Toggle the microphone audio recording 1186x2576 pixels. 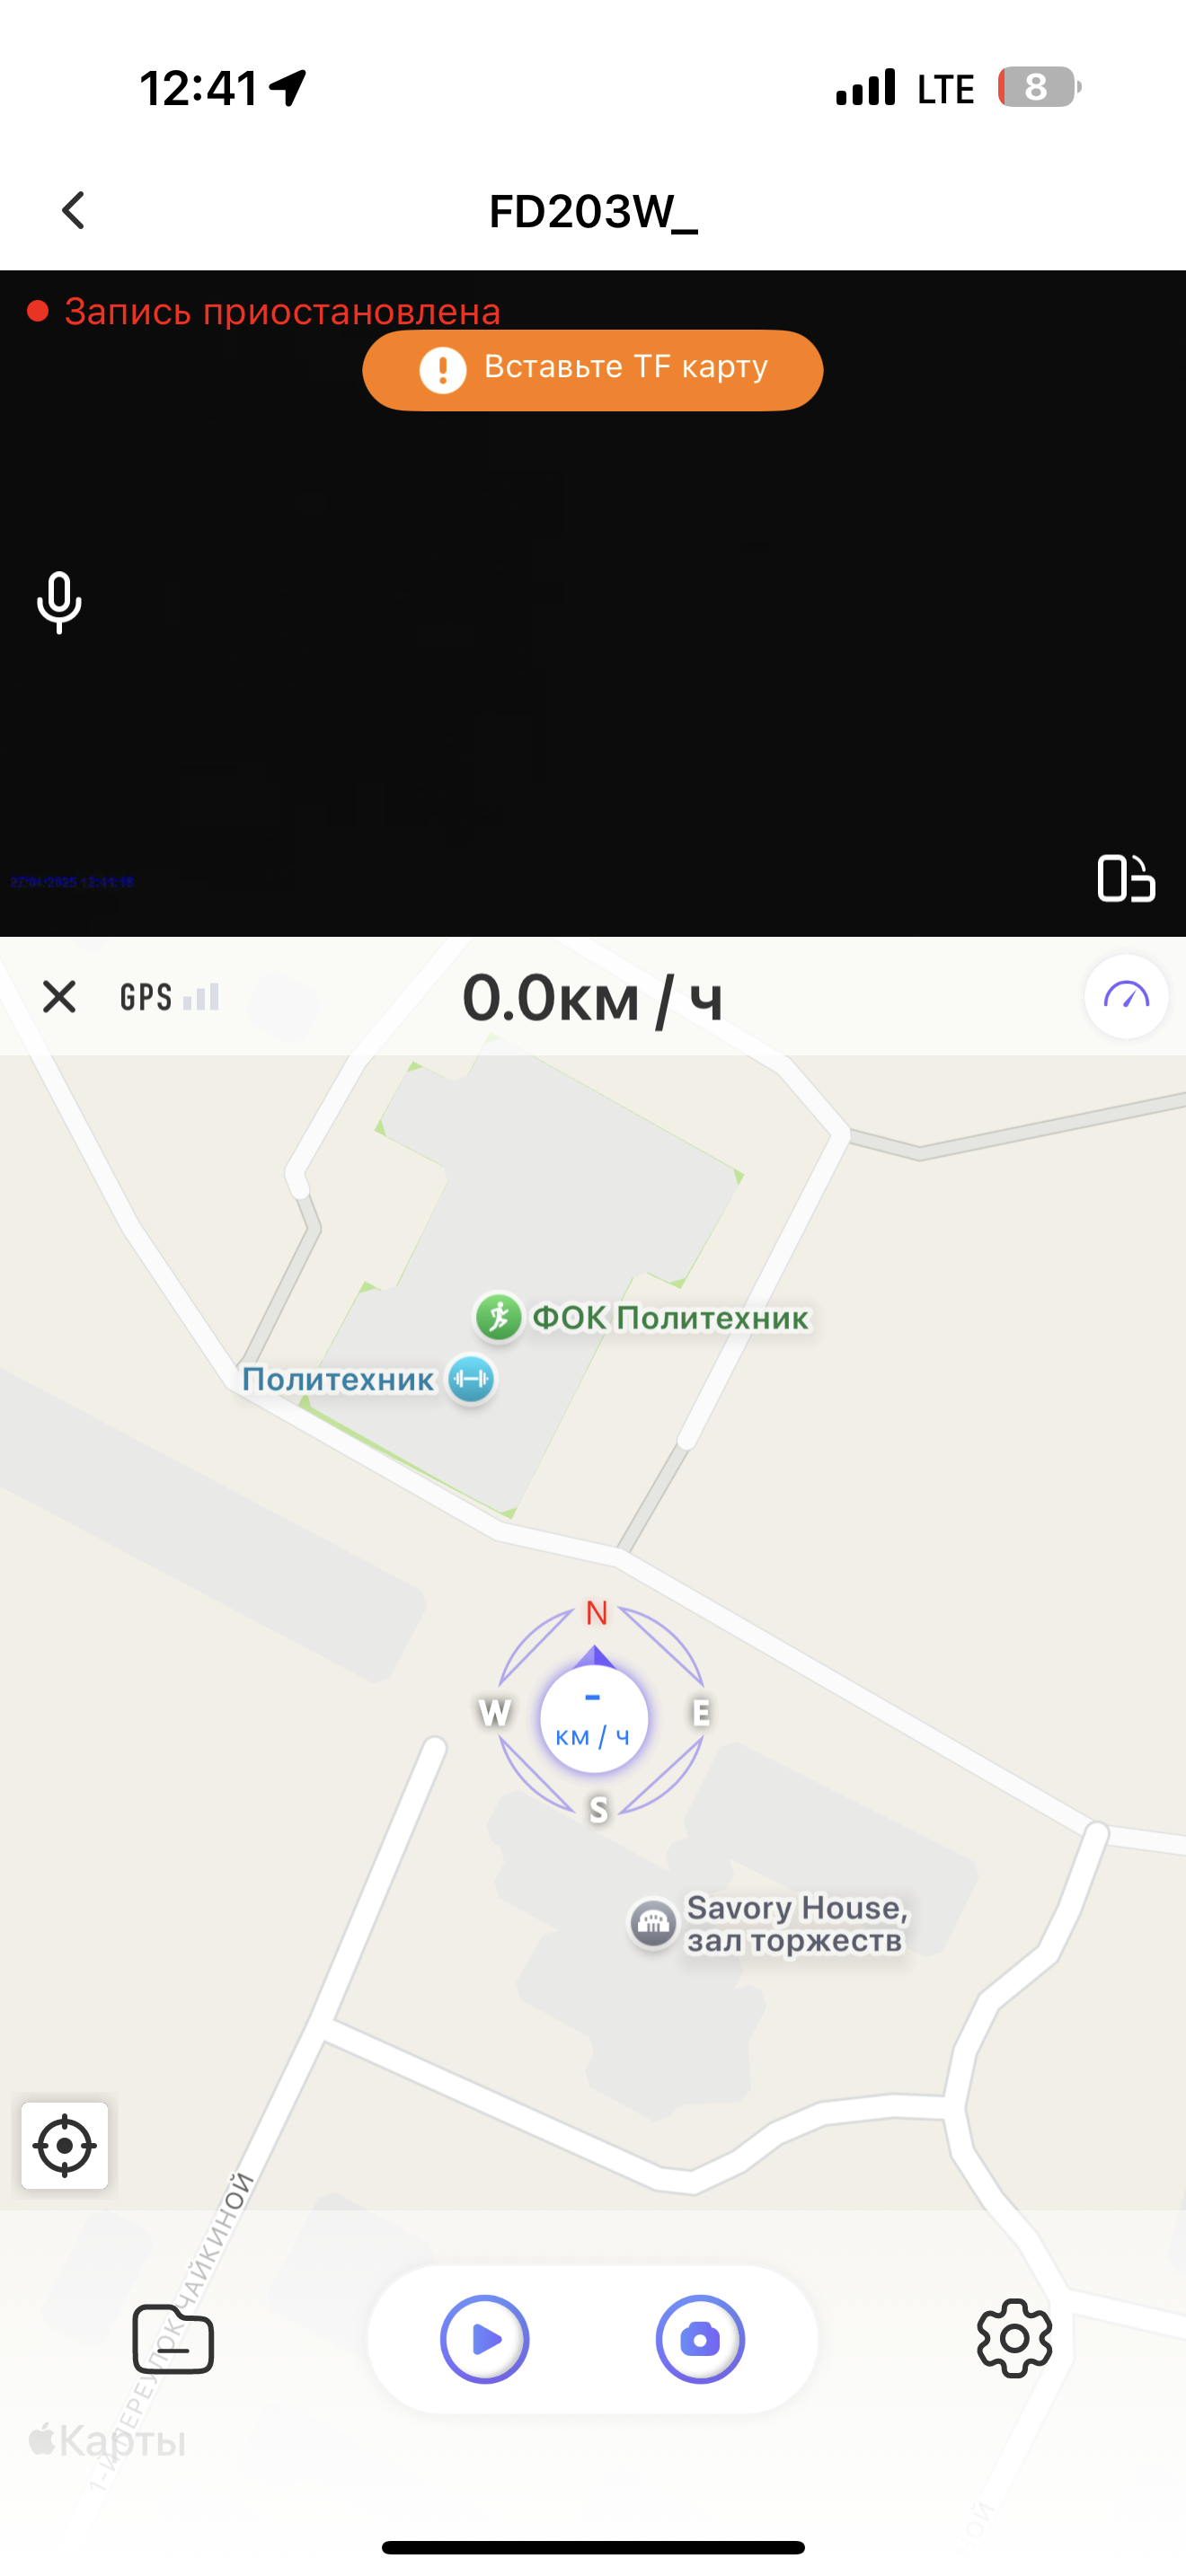coord(59,602)
